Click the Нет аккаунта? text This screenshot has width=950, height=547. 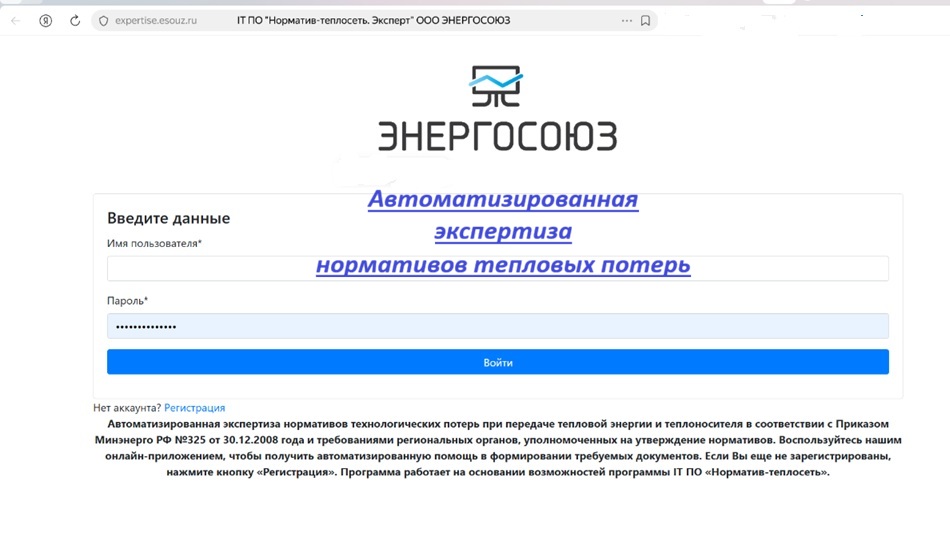(127, 408)
